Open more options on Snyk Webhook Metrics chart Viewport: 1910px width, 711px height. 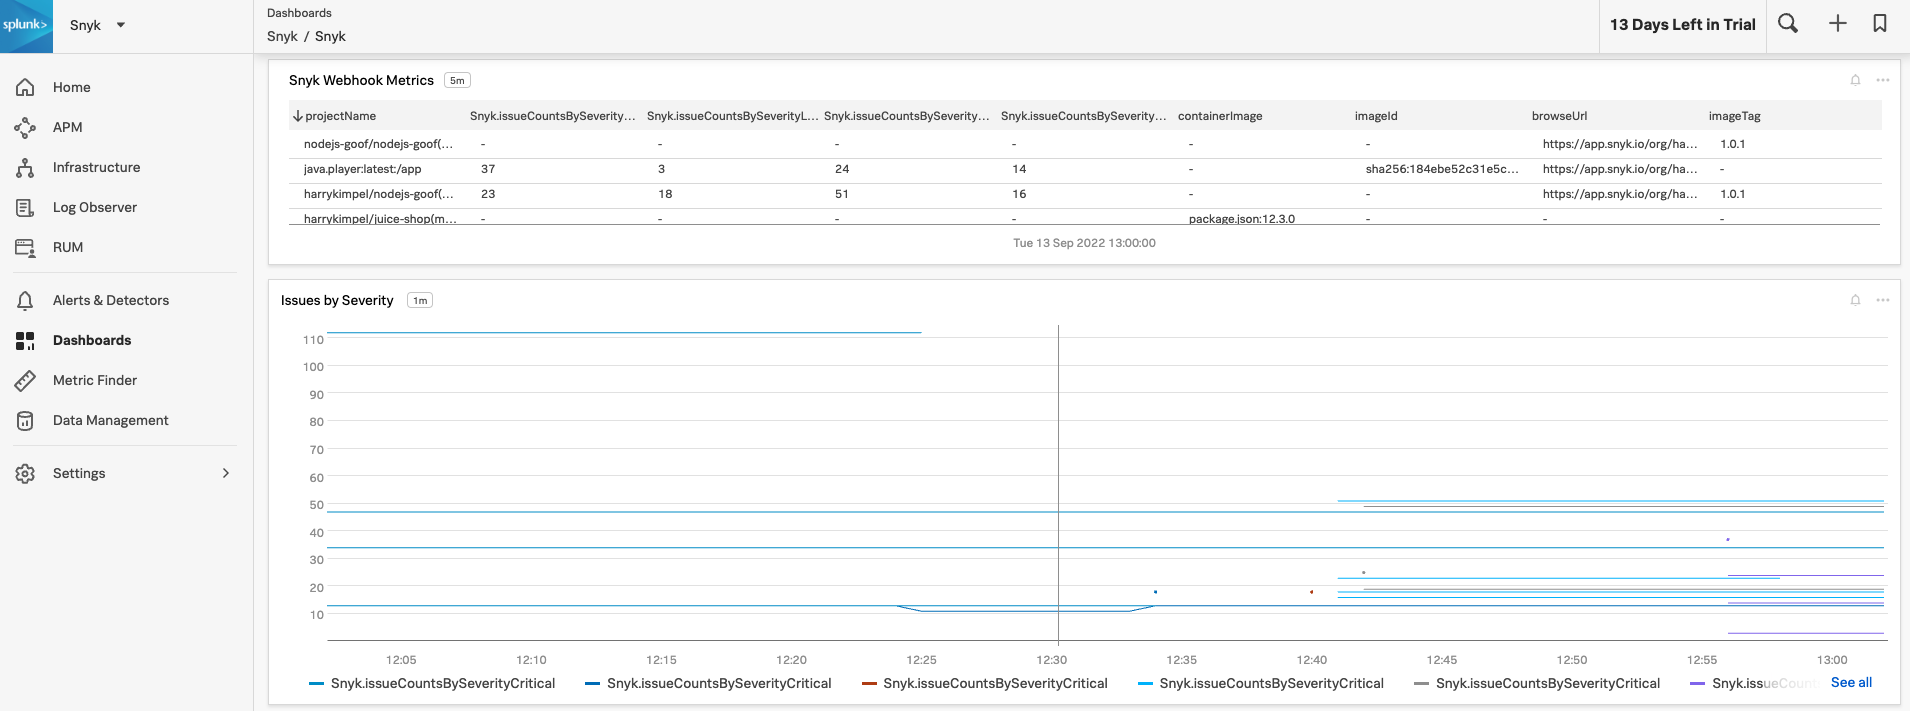pos(1883,80)
